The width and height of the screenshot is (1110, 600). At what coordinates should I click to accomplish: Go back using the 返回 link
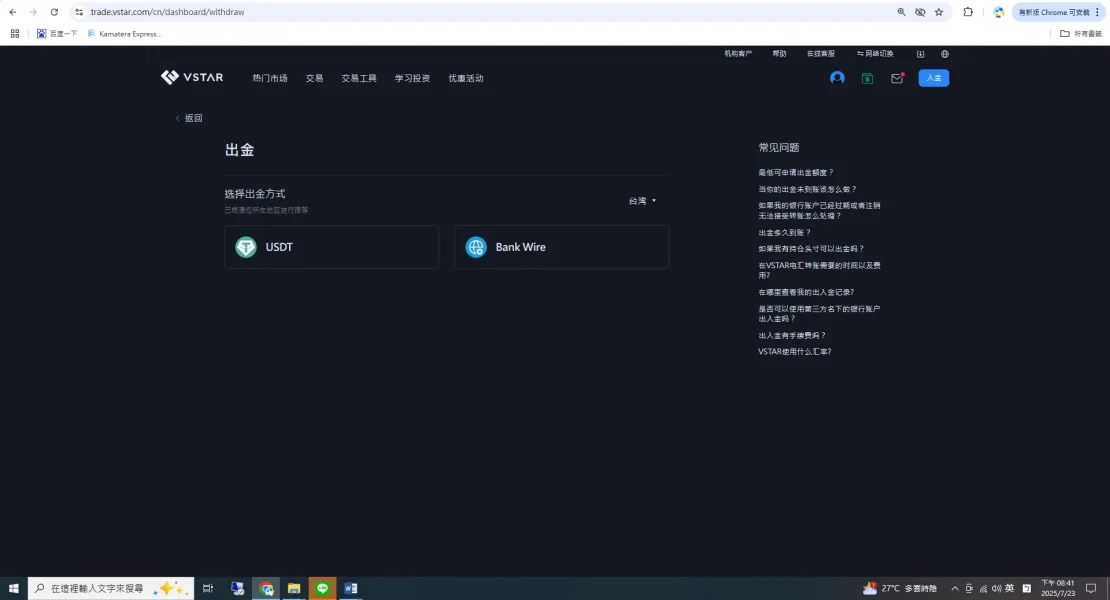[189, 118]
